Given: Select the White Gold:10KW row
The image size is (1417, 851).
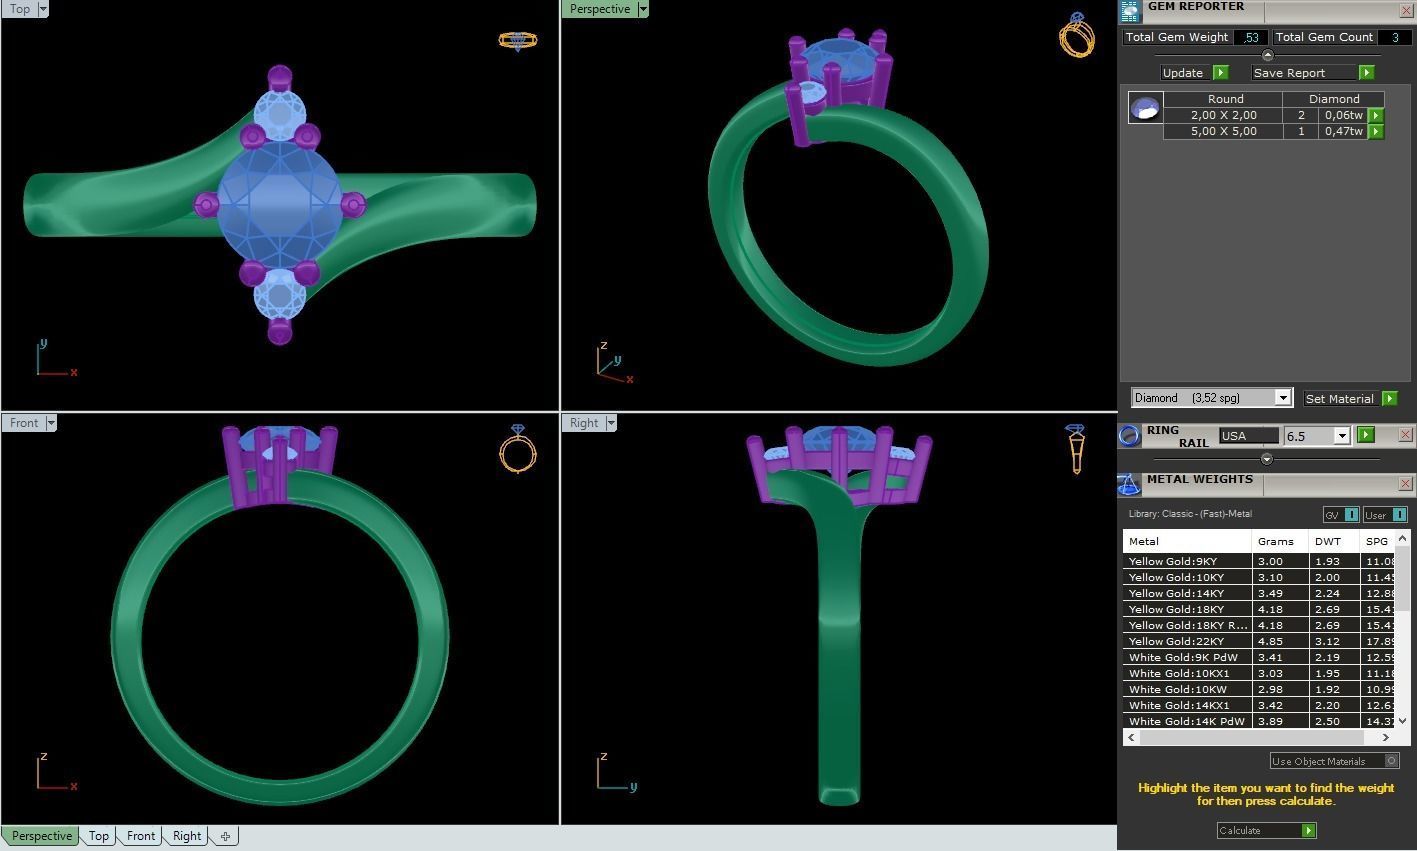Looking at the screenshot, I should point(1261,689).
